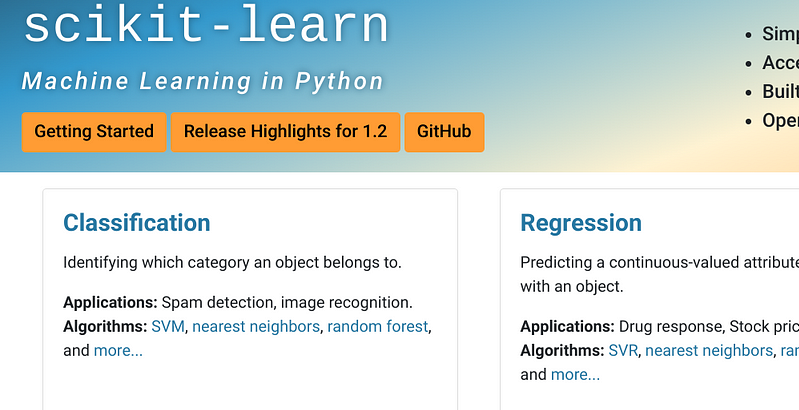This screenshot has width=799, height=410.
Task: Click the Classification description sentence
Action: click(x=232, y=263)
